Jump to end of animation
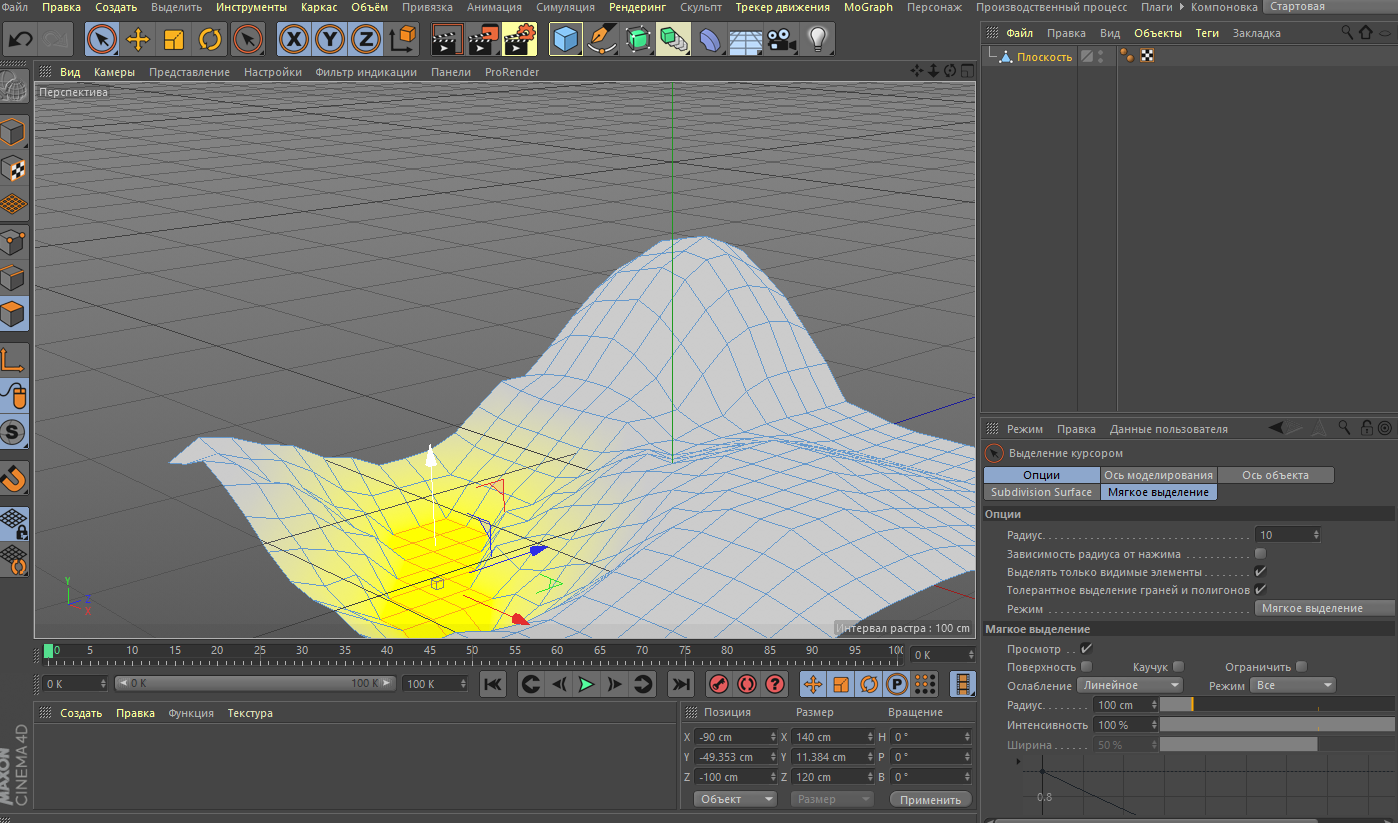 coord(680,685)
